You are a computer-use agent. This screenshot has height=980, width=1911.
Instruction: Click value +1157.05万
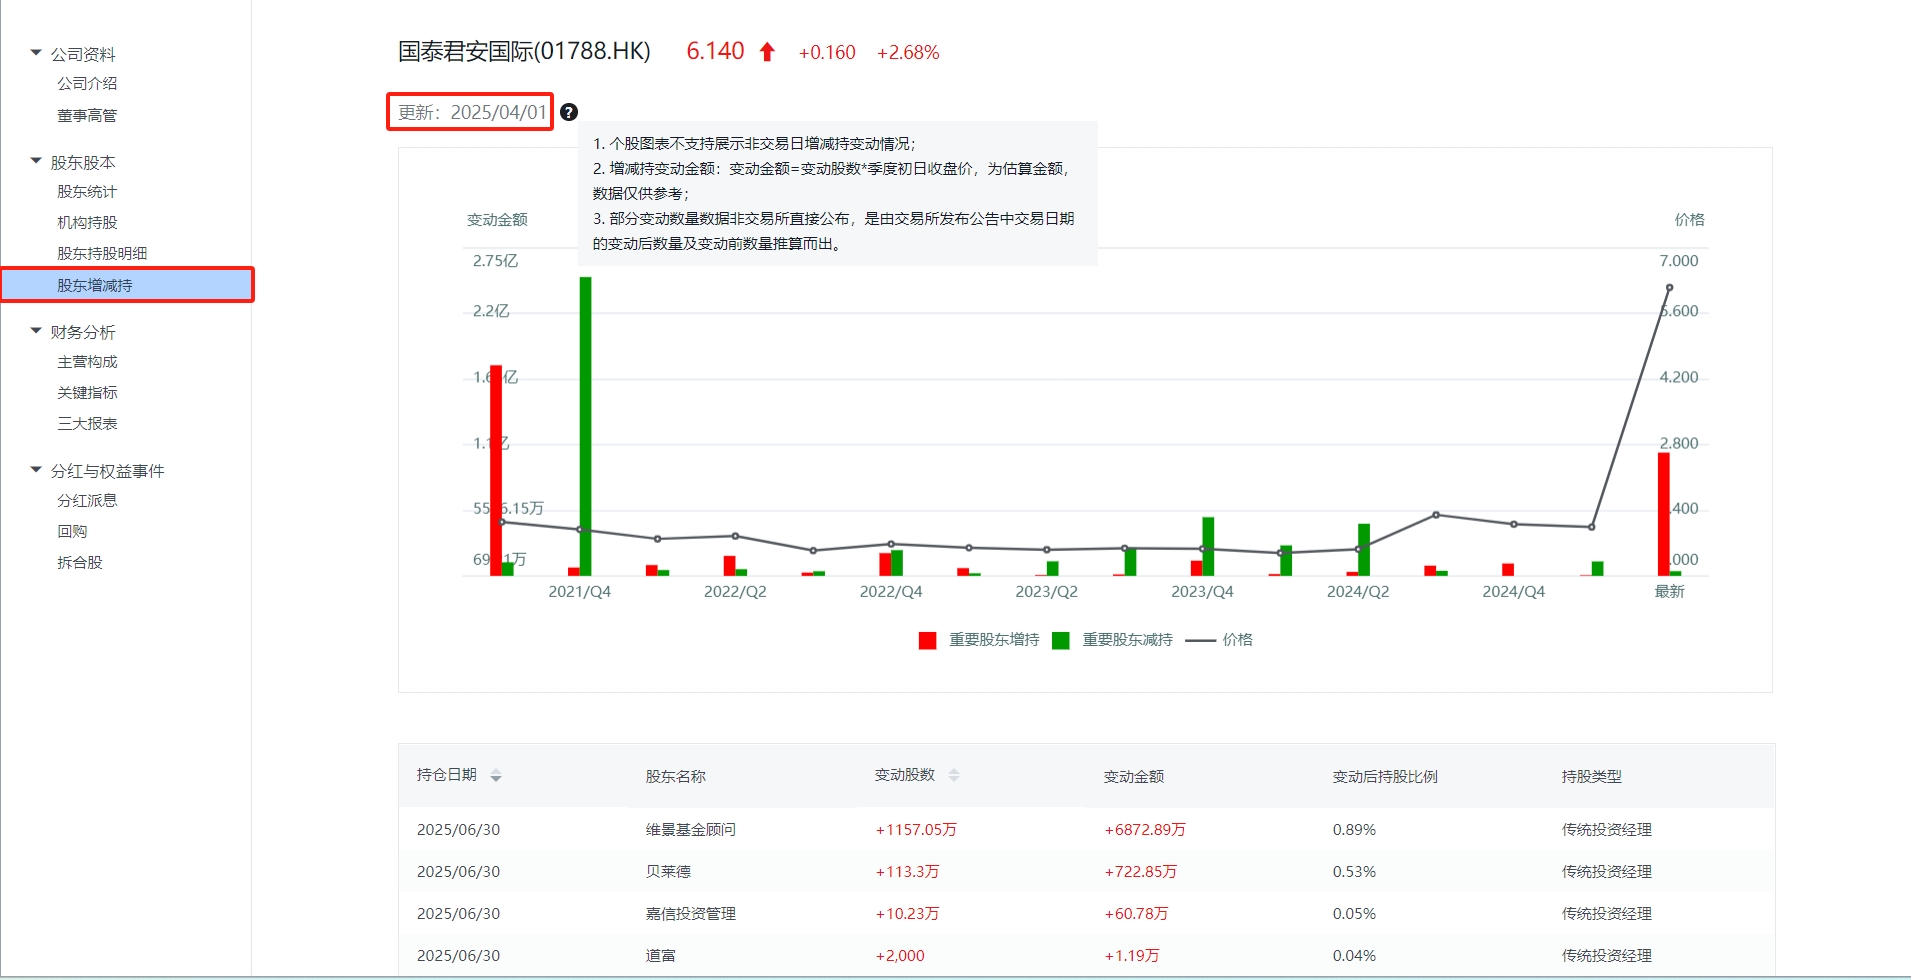click(x=916, y=830)
